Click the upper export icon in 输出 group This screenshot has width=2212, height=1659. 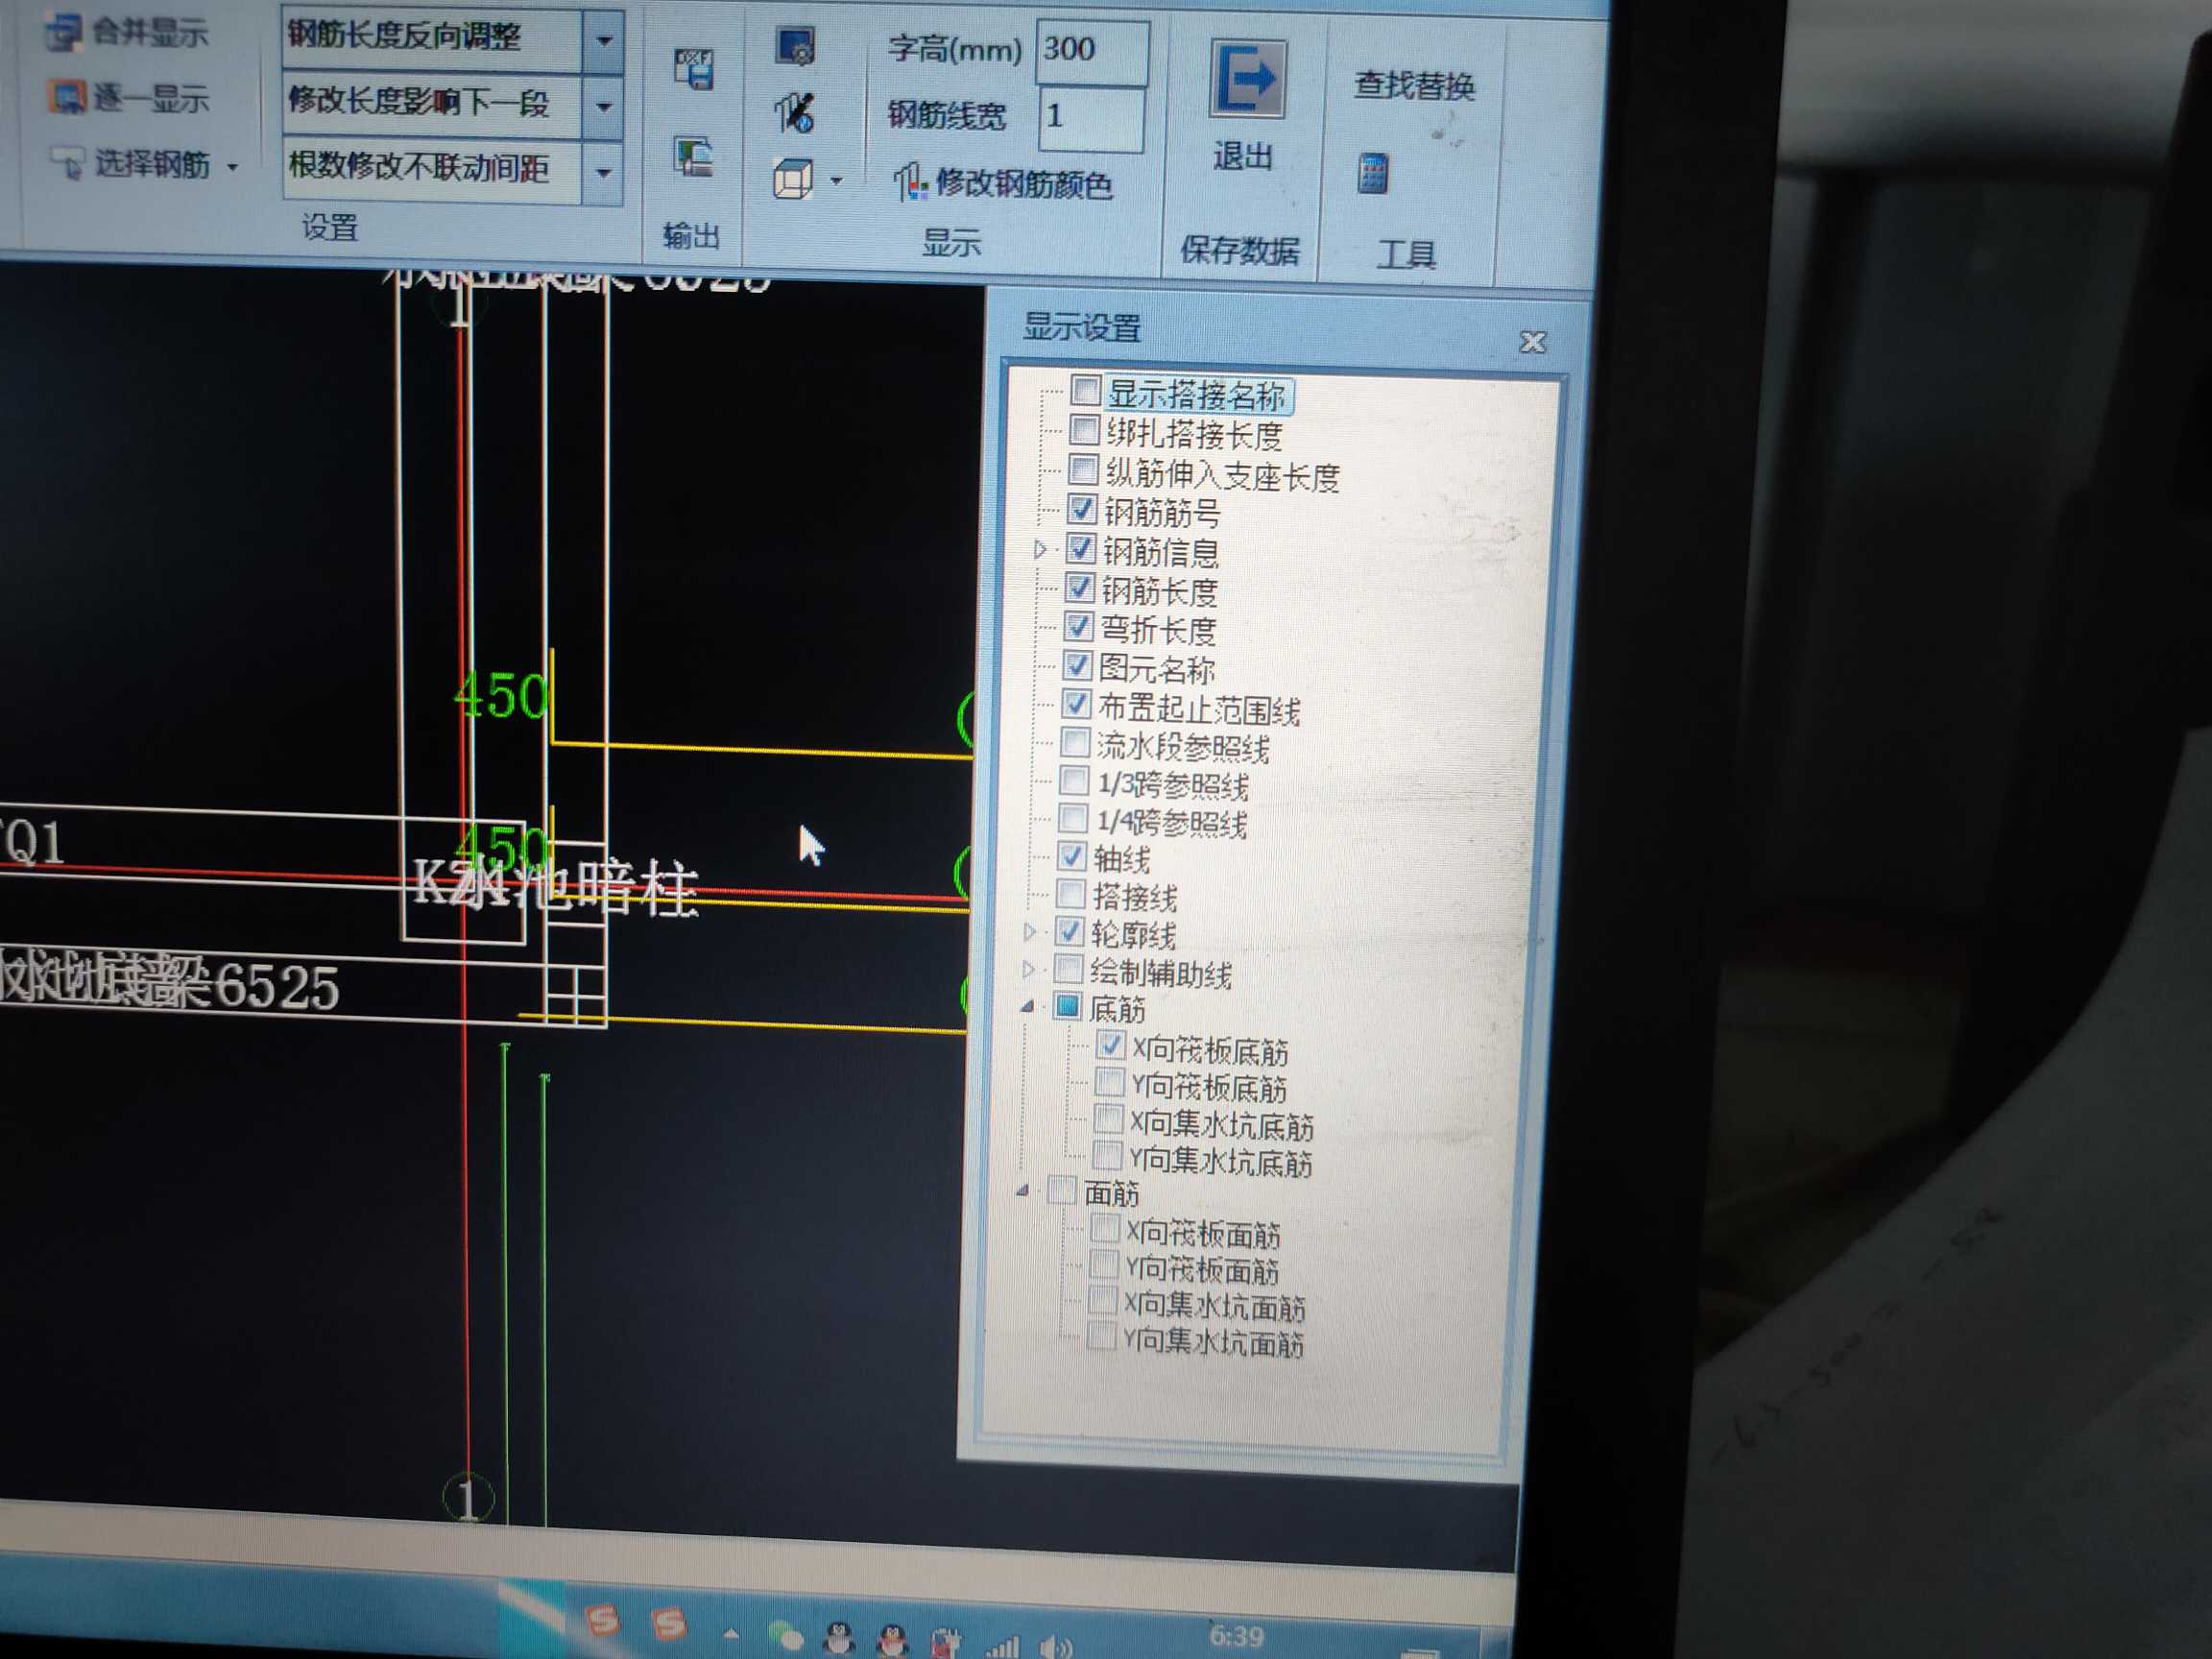coord(694,70)
